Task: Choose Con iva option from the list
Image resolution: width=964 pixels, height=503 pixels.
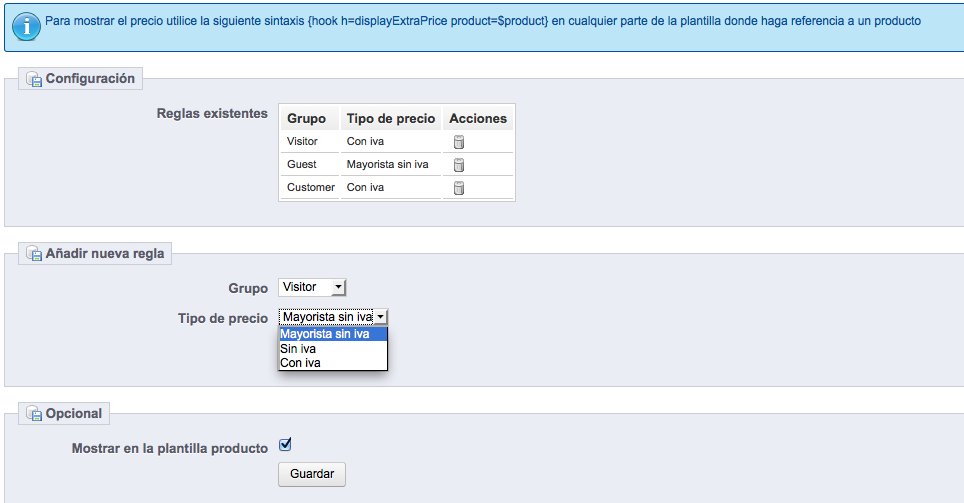Action: pos(333,363)
